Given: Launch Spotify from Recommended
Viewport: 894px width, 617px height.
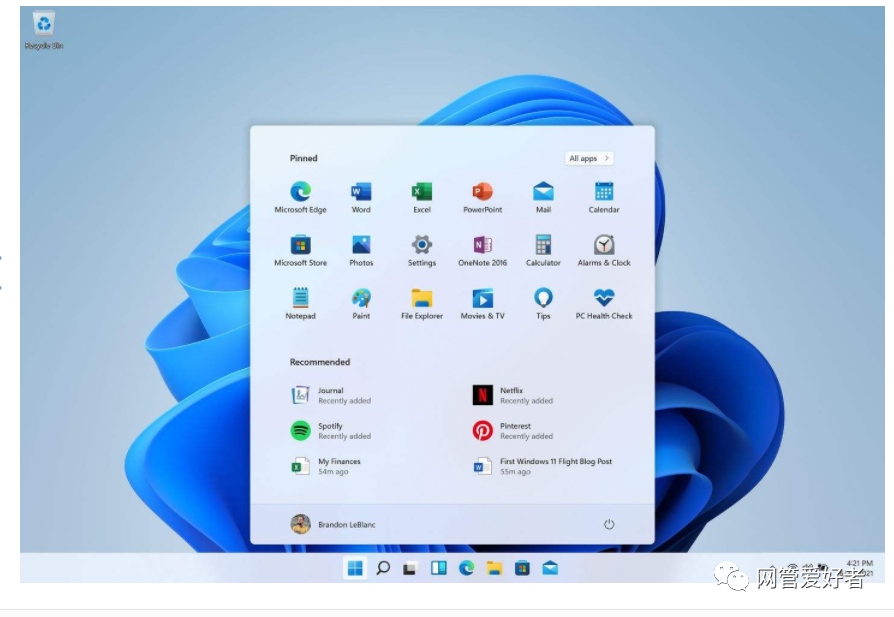Looking at the screenshot, I should coord(331,431).
